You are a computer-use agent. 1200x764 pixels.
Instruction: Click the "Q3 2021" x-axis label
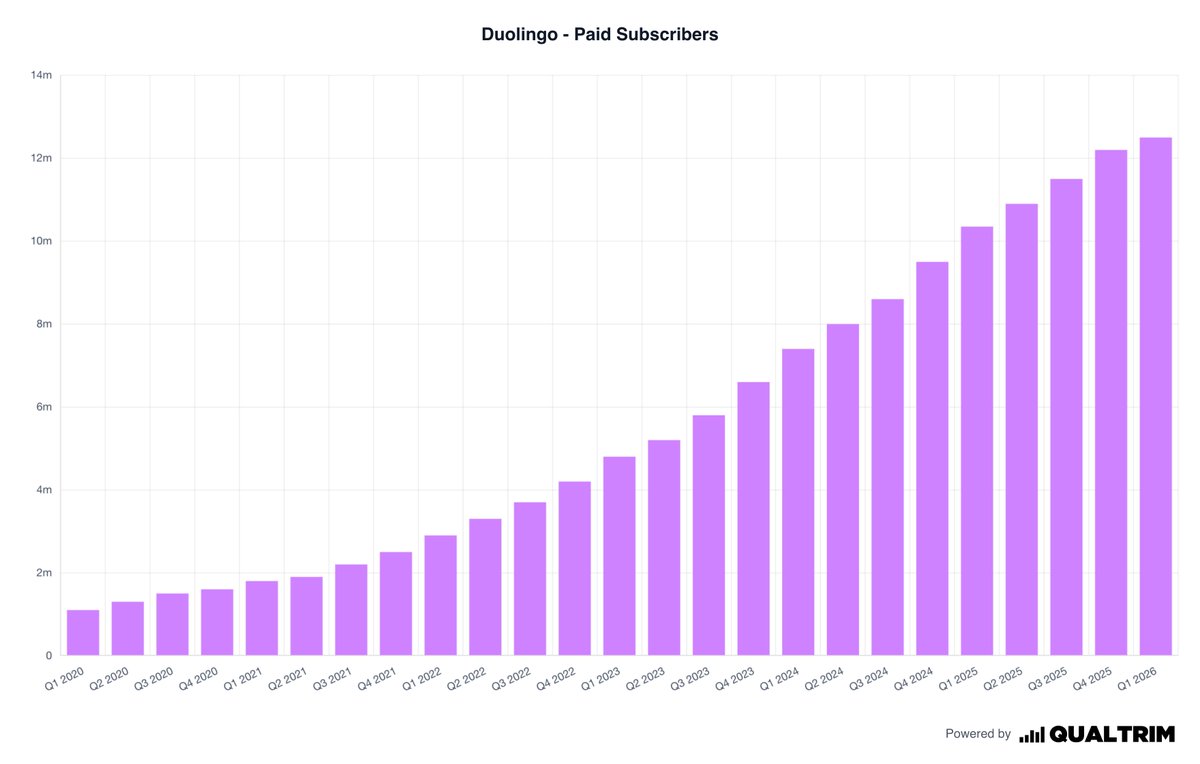coord(332,680)
